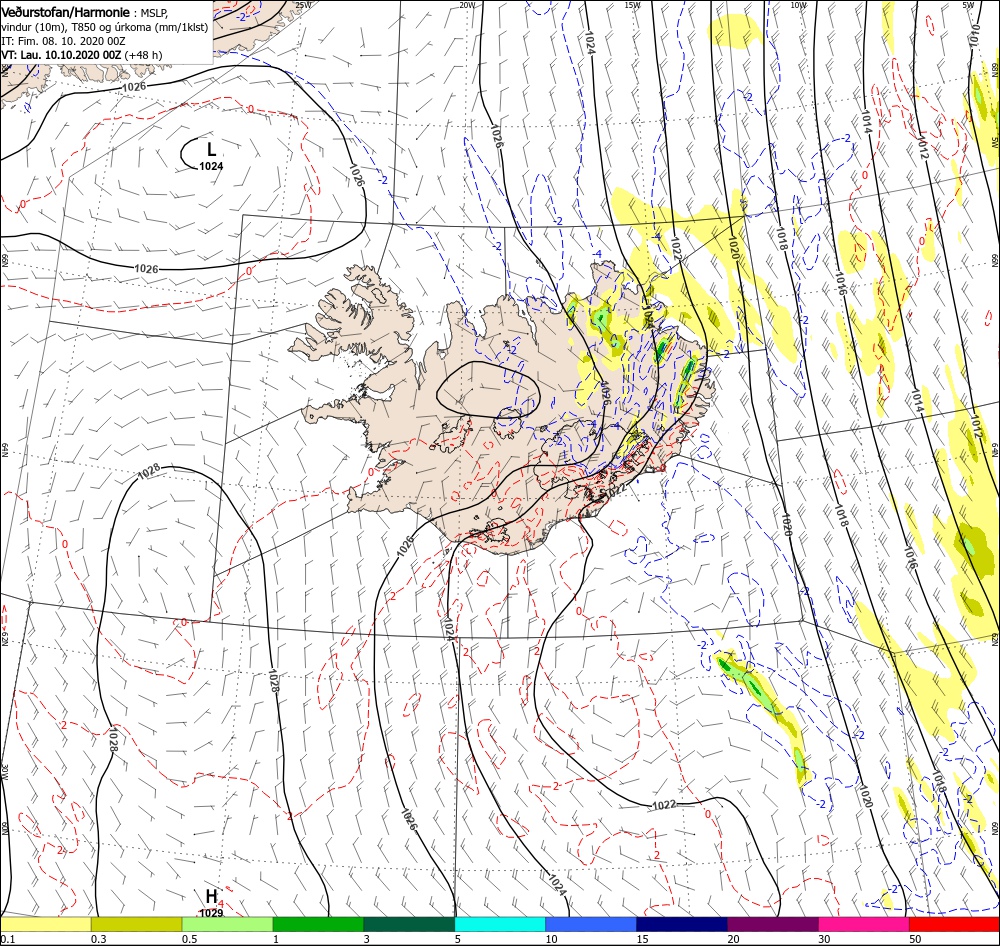Click the '15W' longitude label
Image resolution: width=1000 pixels, height=946 pixels.
pyautogui.click(x=633, y=5)
